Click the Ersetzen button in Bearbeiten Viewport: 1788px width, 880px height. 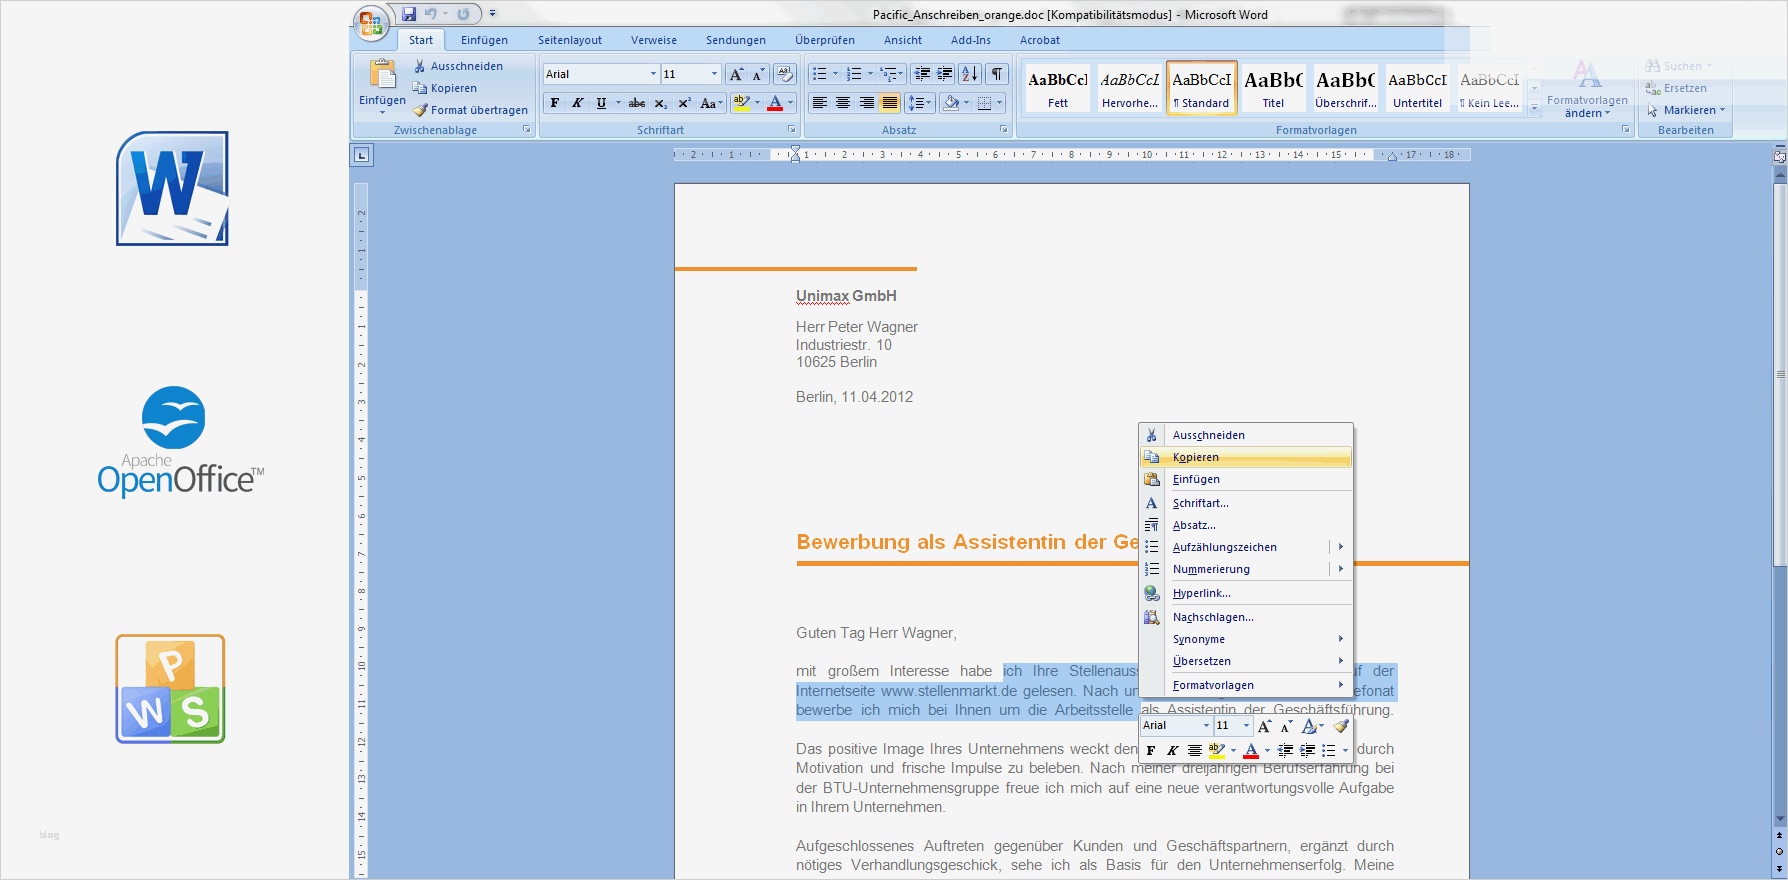click(1685, 88)
